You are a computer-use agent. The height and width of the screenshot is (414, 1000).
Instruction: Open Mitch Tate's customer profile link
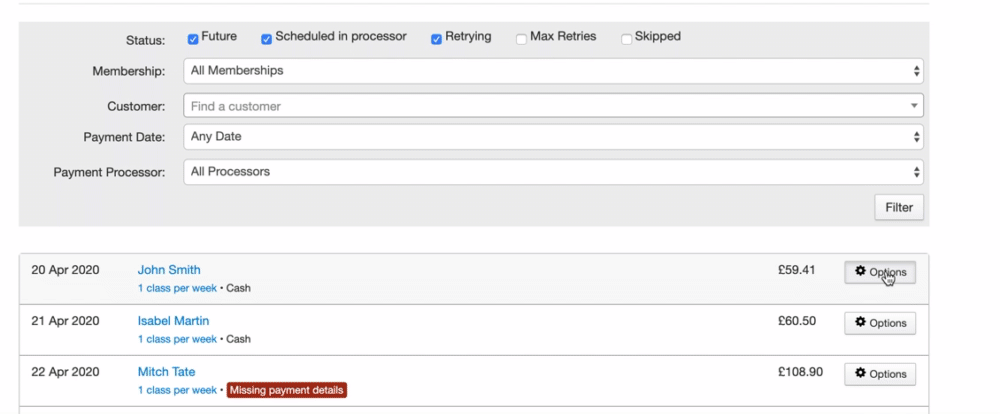(x=166, y=372)
